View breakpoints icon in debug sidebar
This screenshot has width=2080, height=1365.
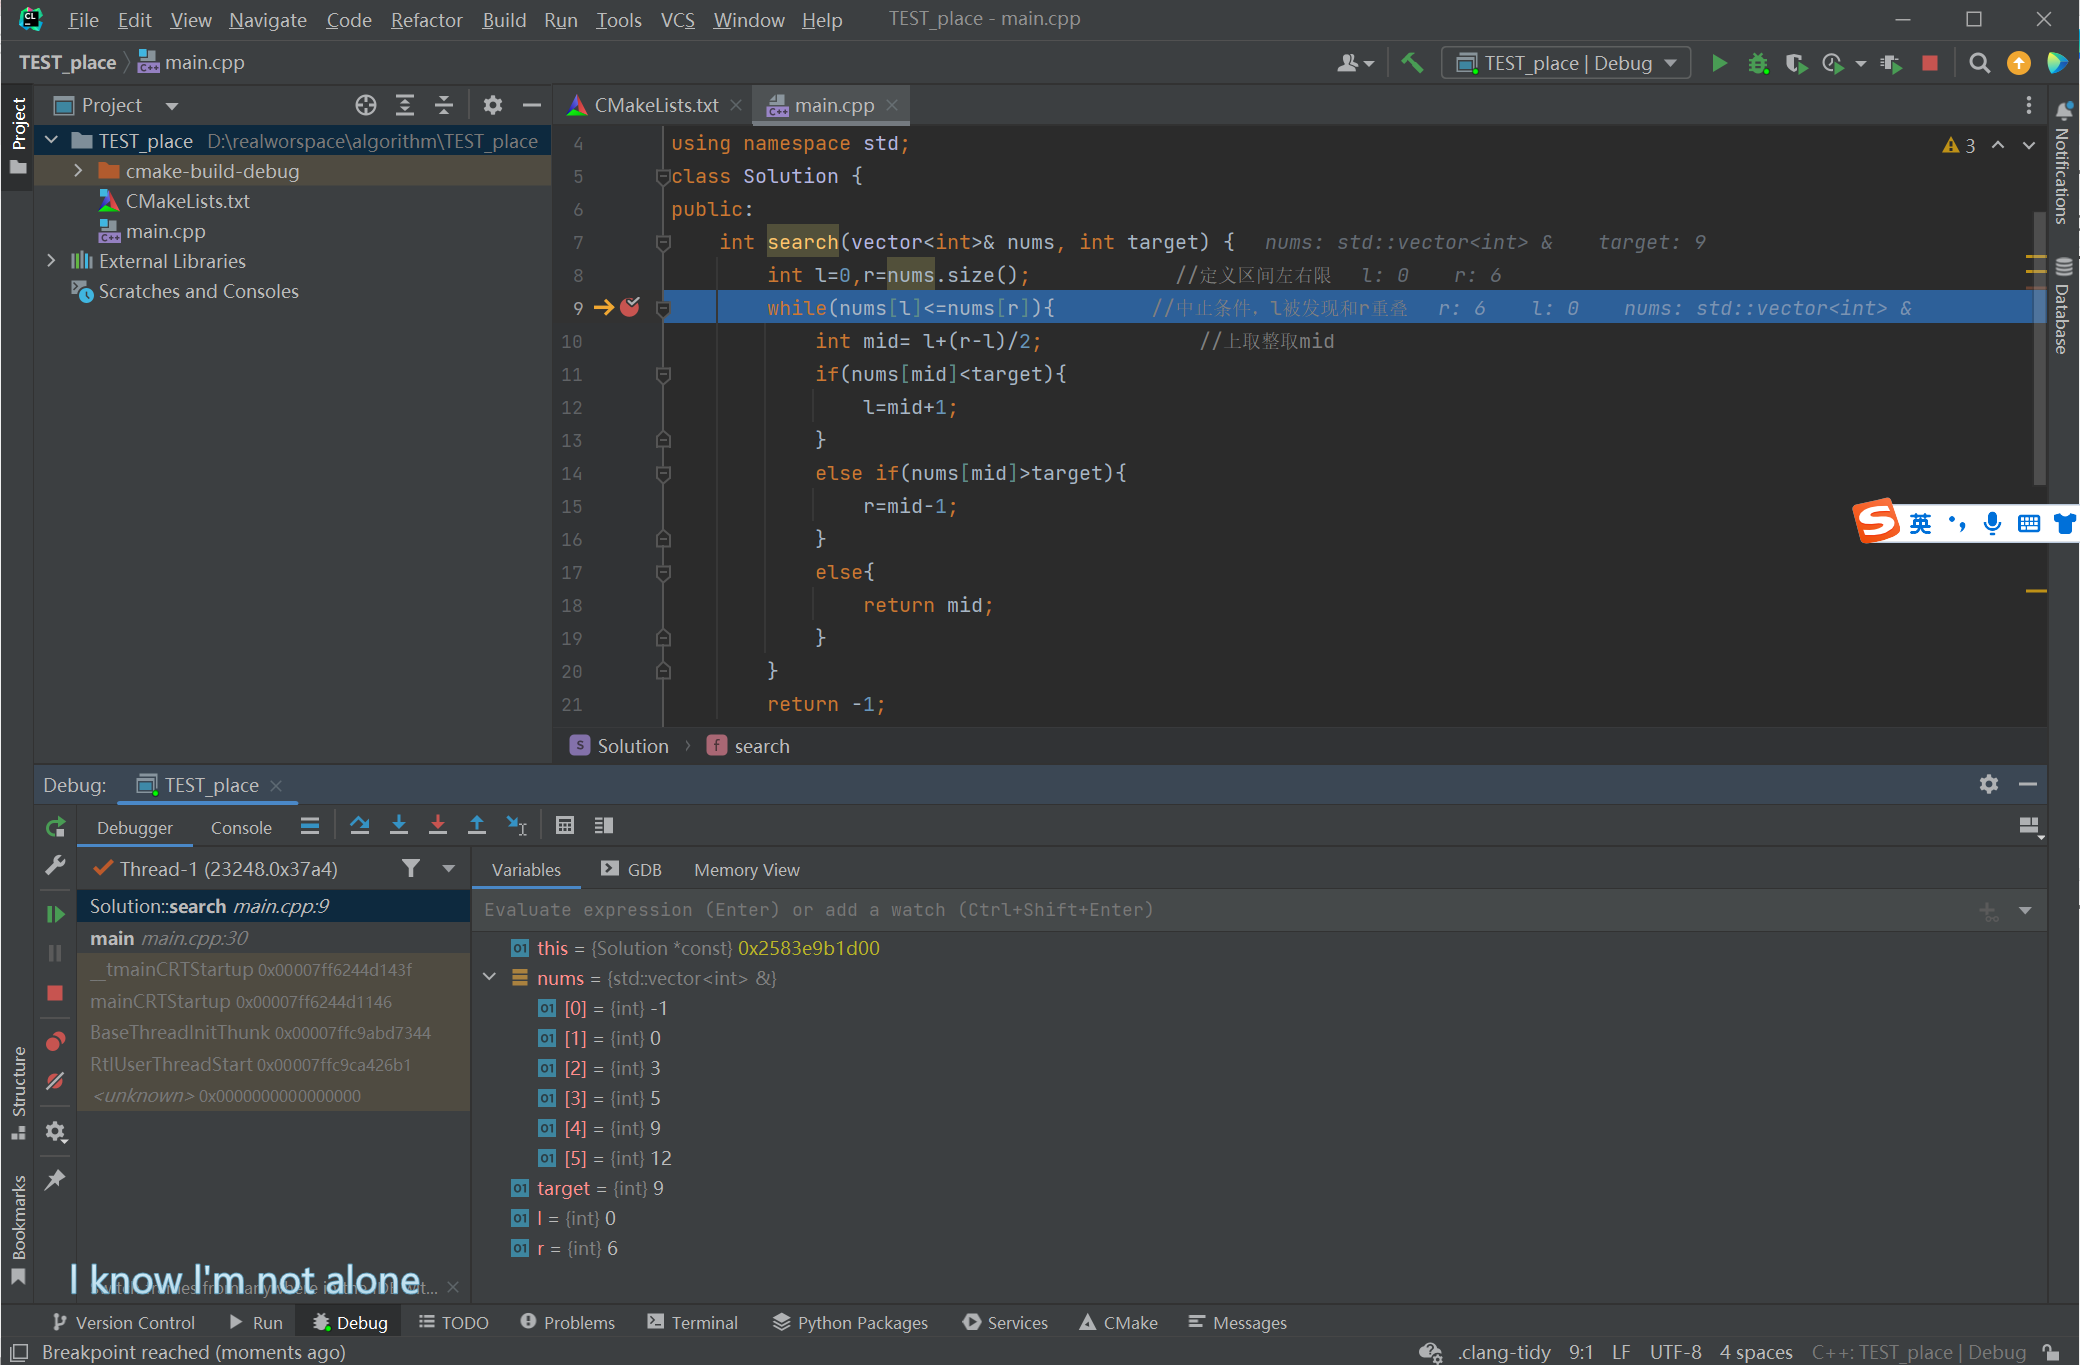[56, 1041]
